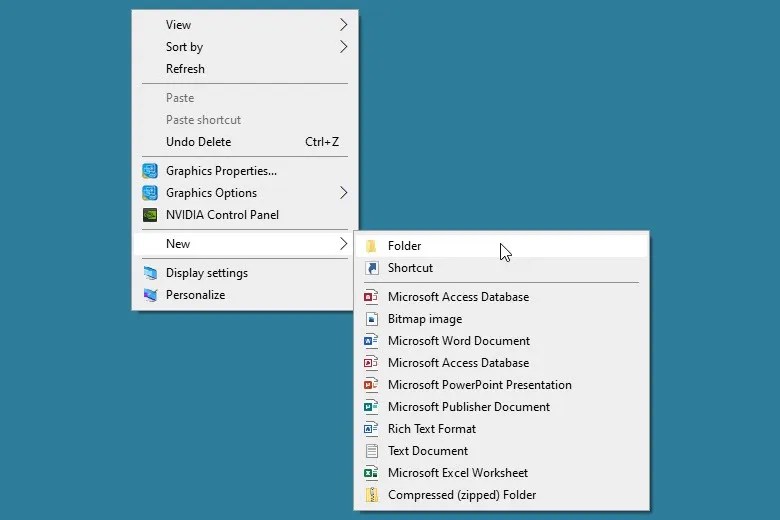Click the Excel Worksheet icon

371,473
